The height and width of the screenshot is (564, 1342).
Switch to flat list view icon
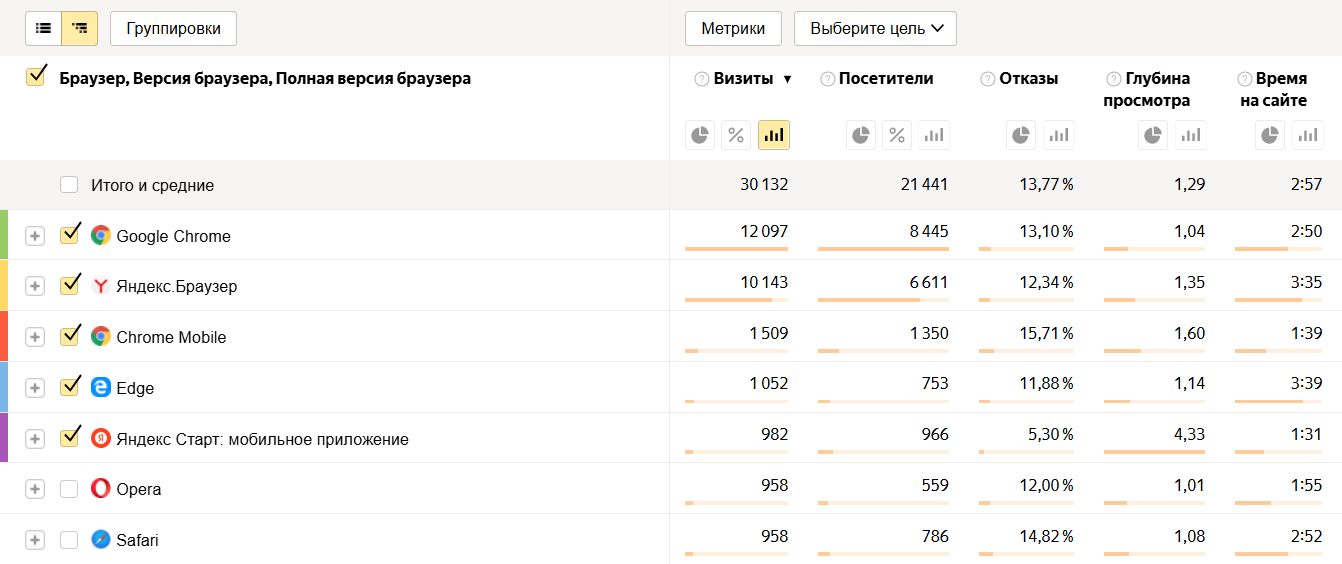[43, 29]
